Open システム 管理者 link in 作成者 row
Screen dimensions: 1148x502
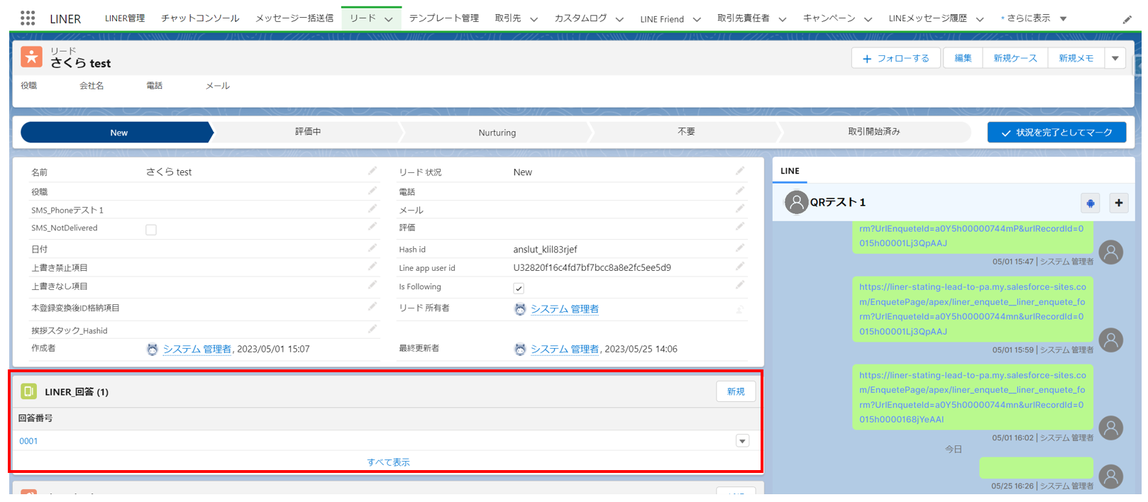click(x=197, y=349)
